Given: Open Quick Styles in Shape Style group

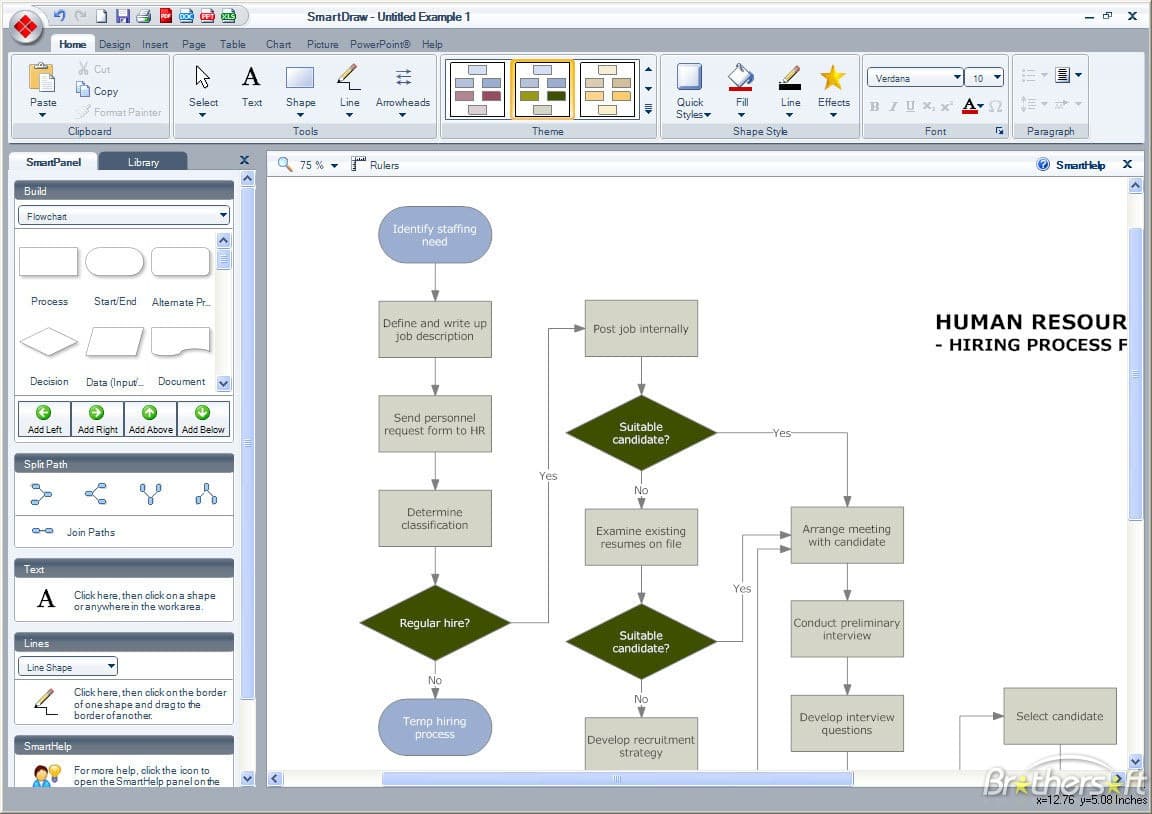Looking at the screenshot, I should click(691, 90).
